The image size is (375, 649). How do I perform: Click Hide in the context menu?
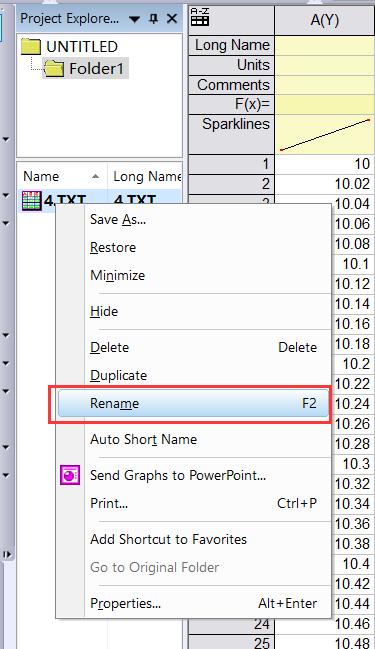pyautogui.click(x=104, y=311)
